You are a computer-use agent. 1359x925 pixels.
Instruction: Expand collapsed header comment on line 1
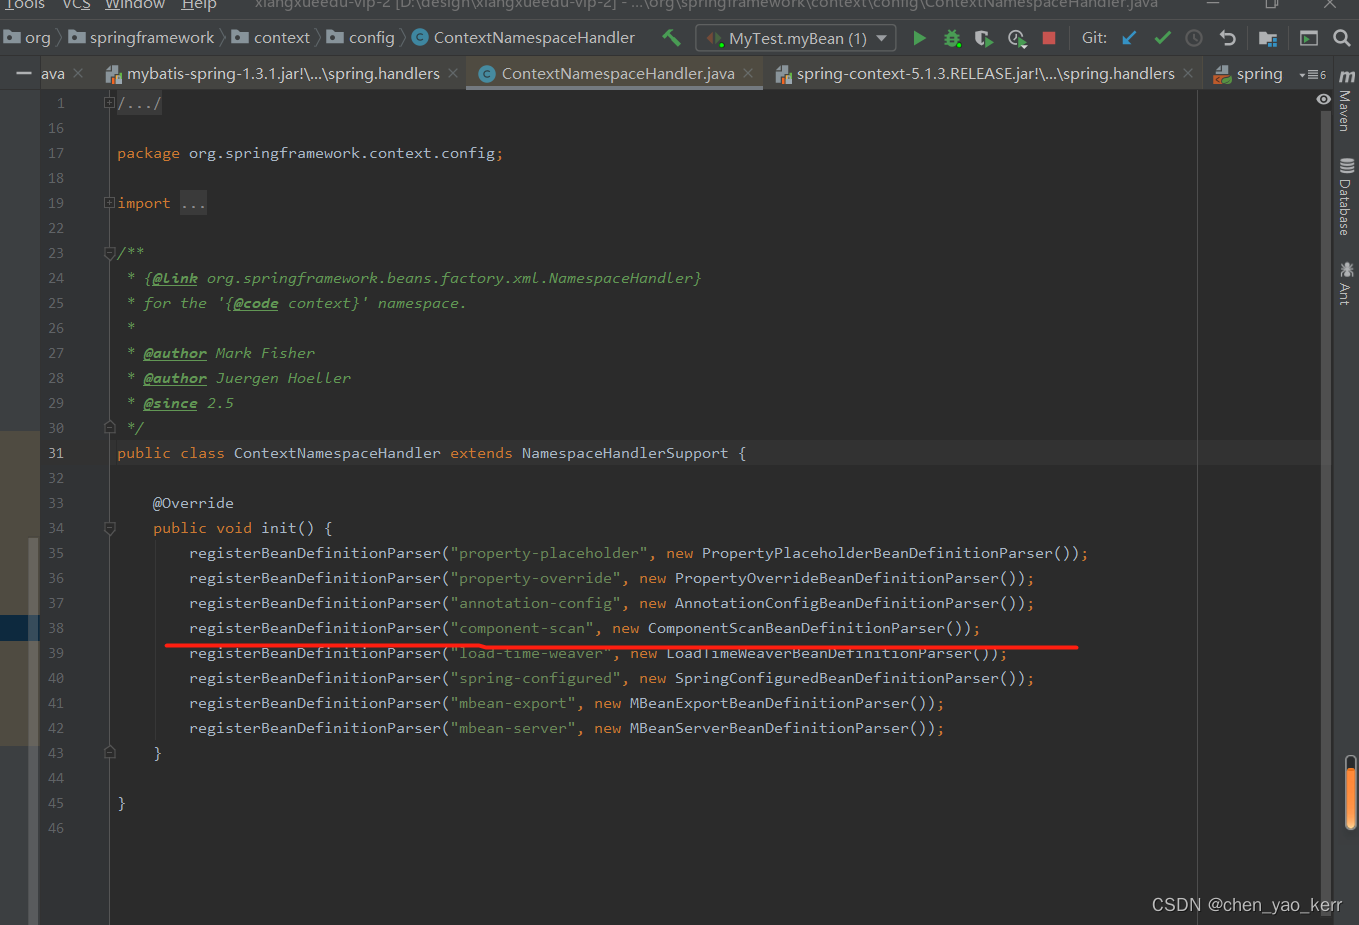(110, 102)
